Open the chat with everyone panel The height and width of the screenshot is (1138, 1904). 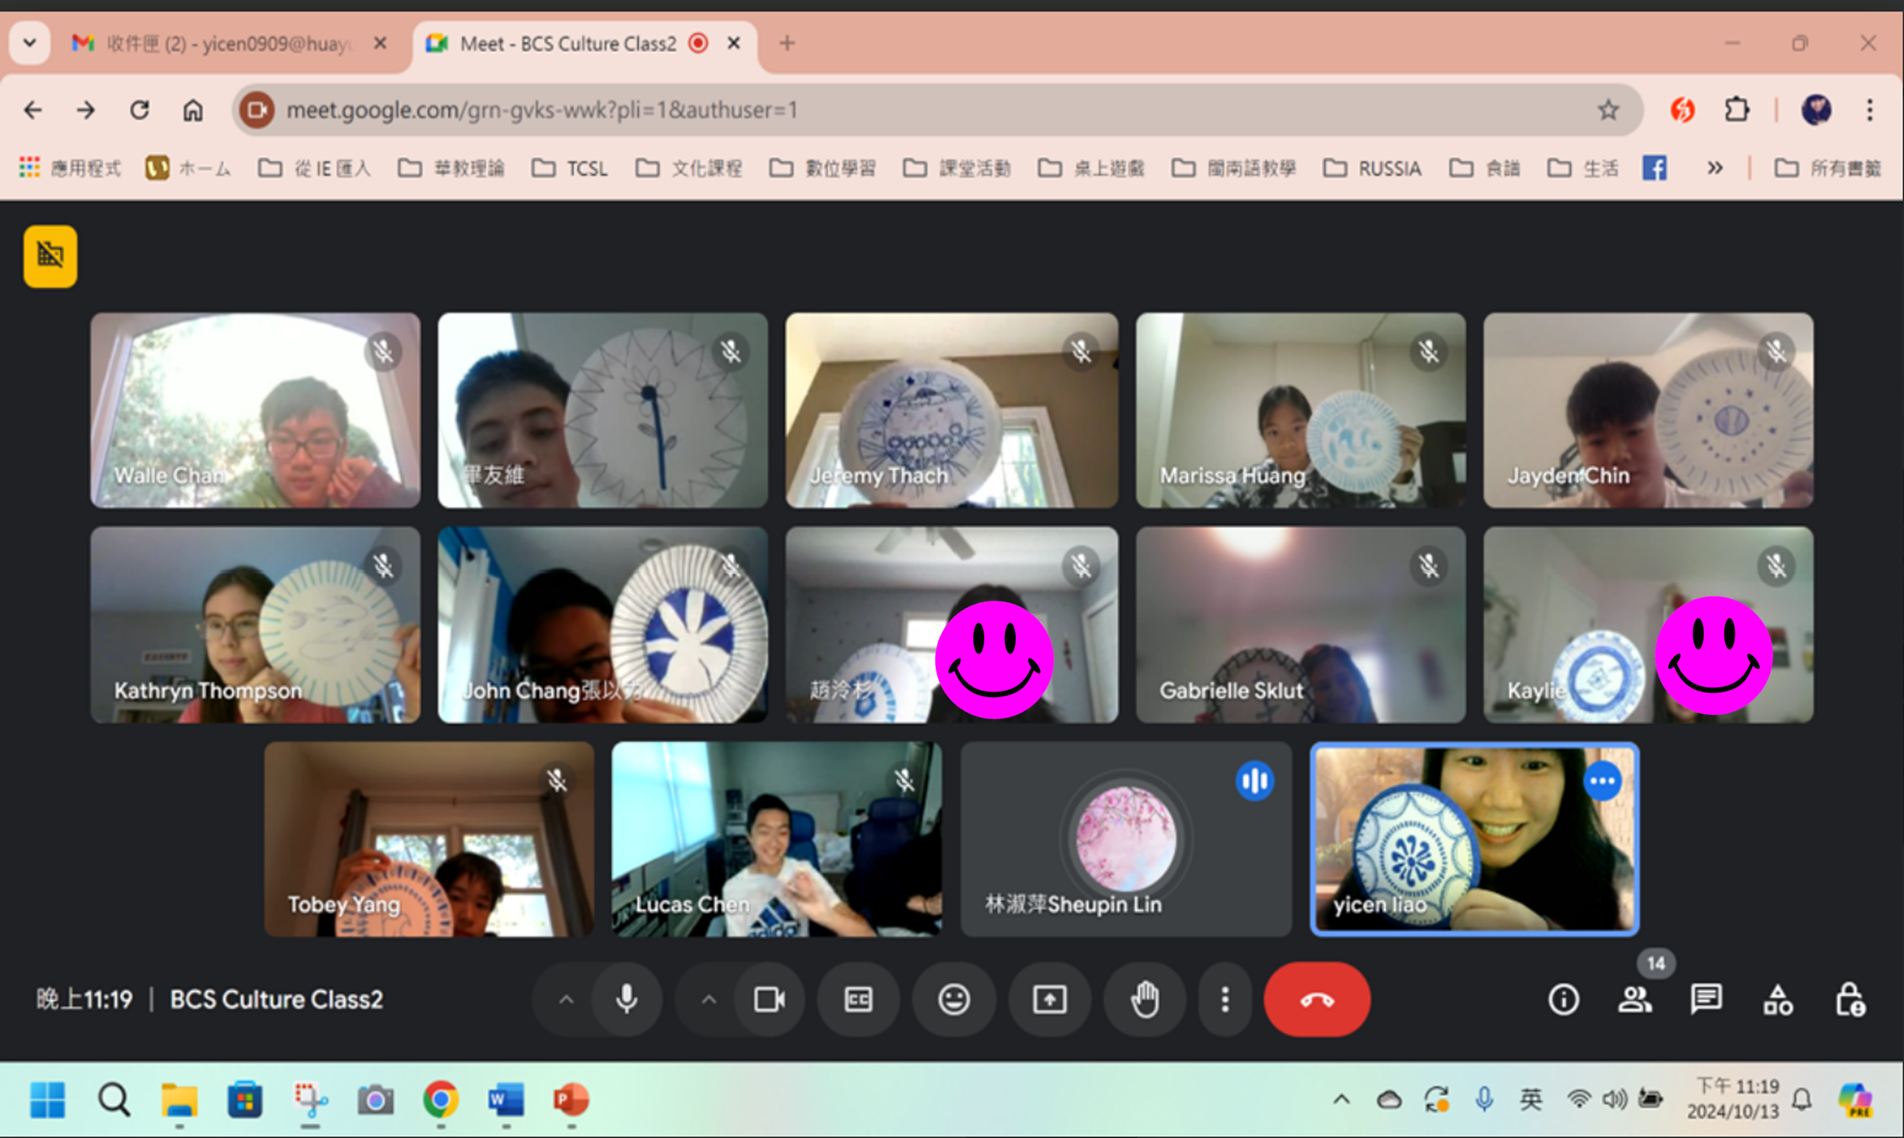pyautogui.click(x=1706, y=999)
